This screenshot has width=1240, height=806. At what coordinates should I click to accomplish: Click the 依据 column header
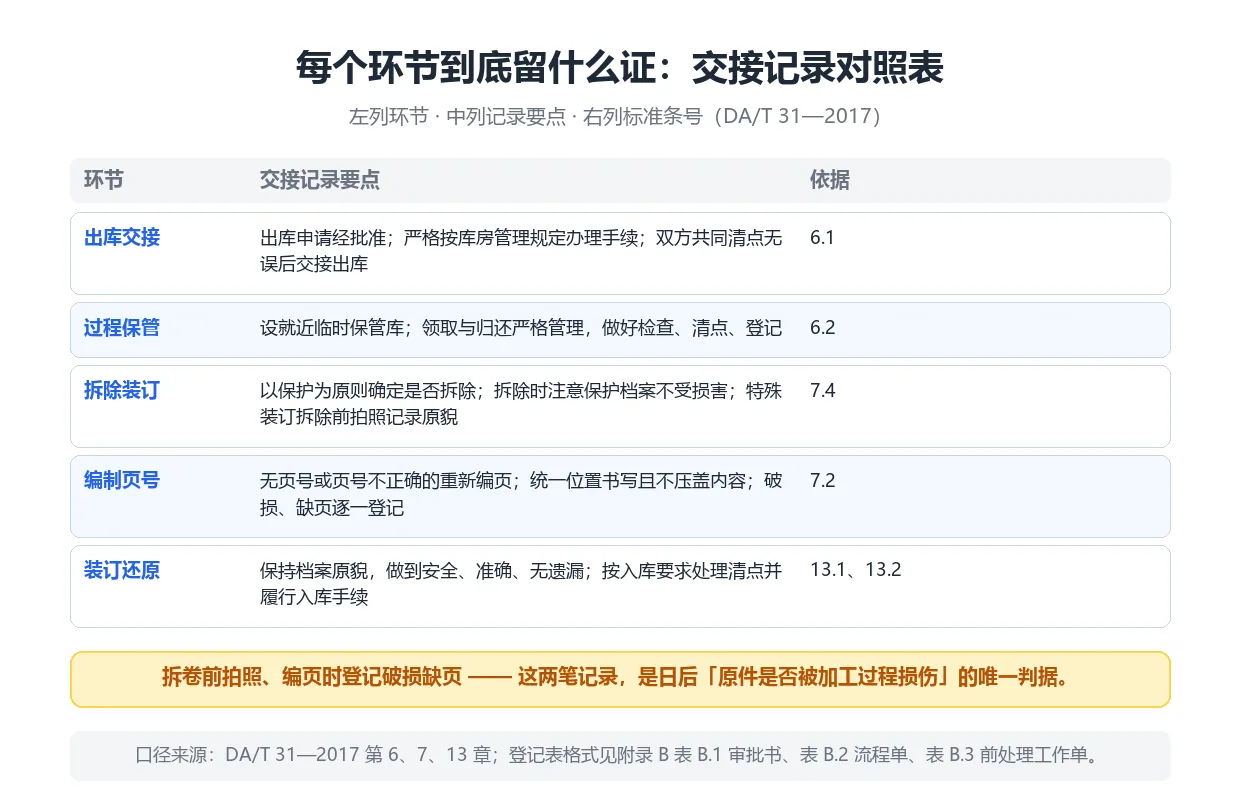[830, 180]
